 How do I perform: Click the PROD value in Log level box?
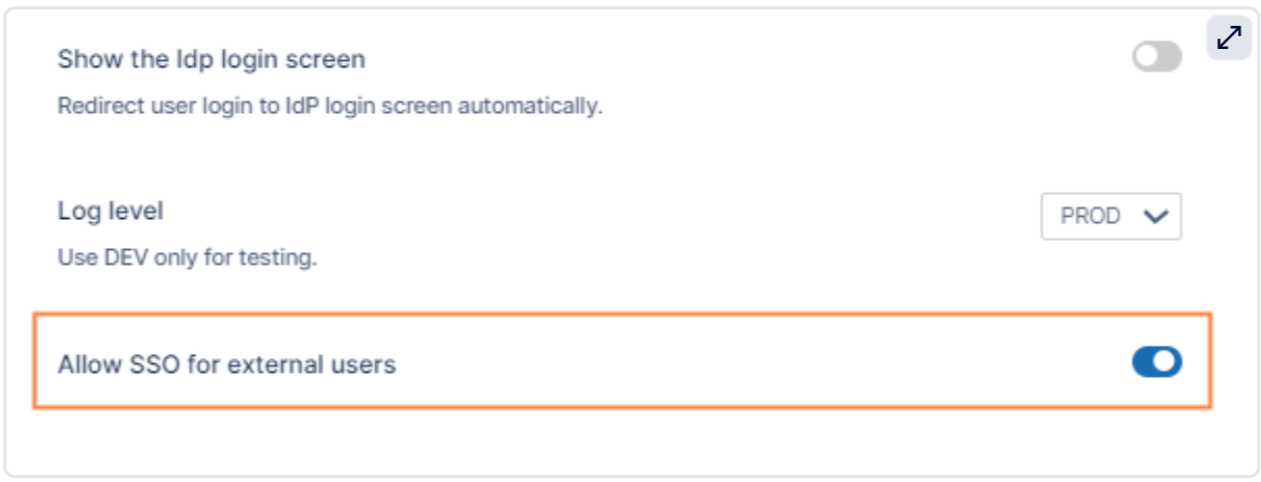(1090, 216)
